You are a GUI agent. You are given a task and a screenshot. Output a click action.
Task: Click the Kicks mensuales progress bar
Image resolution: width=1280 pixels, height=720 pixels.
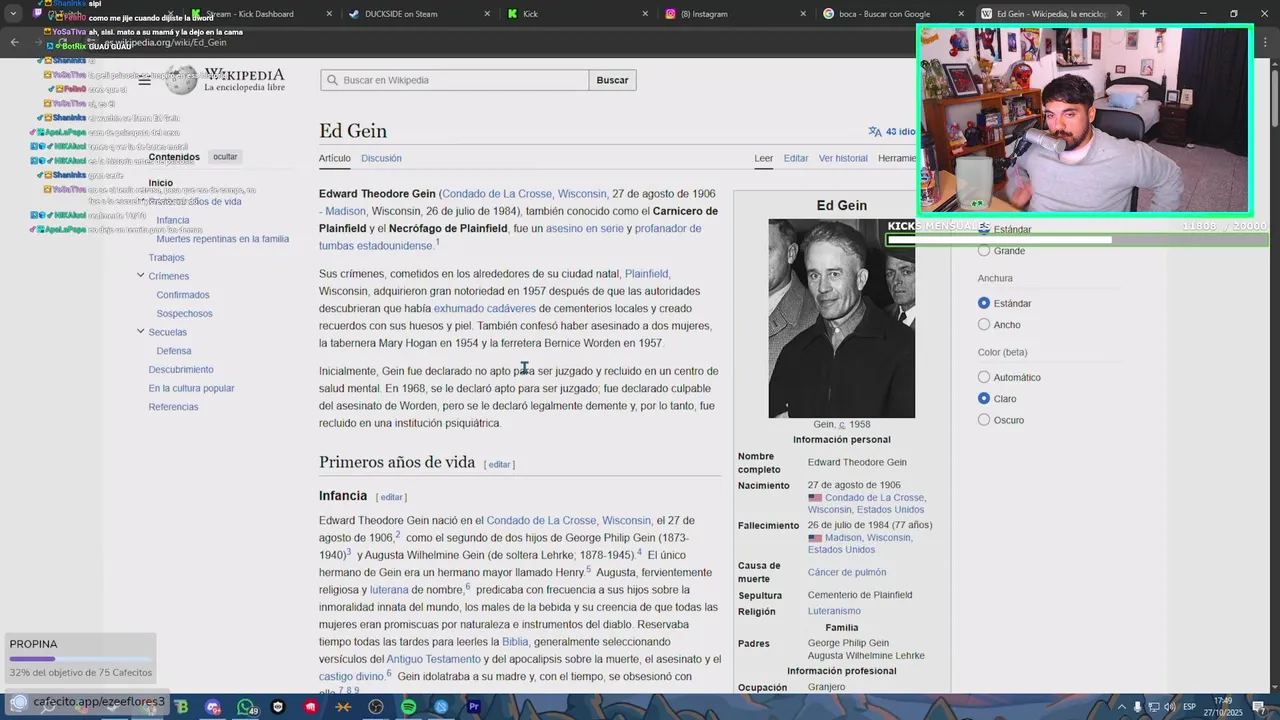pos(1076,240)
